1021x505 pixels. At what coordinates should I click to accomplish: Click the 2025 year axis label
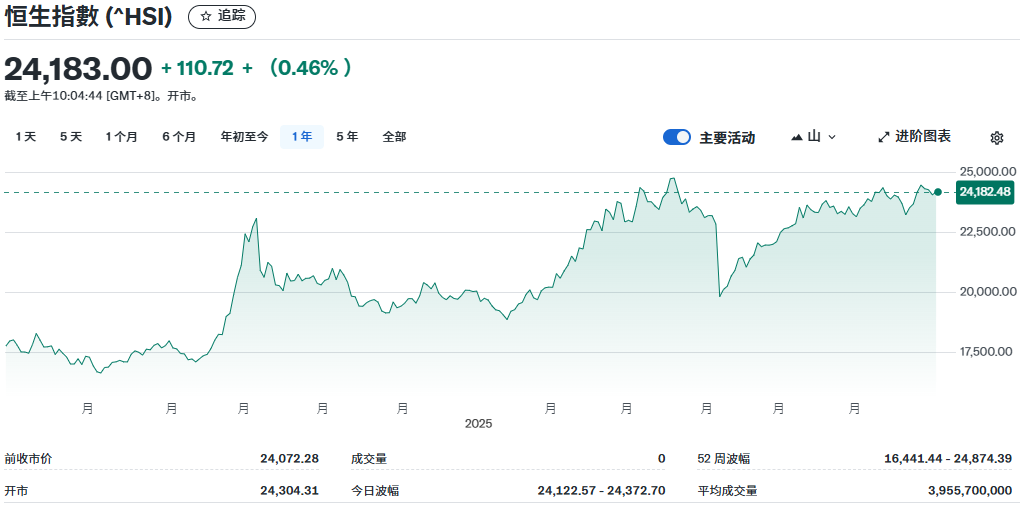pos(479,424)
